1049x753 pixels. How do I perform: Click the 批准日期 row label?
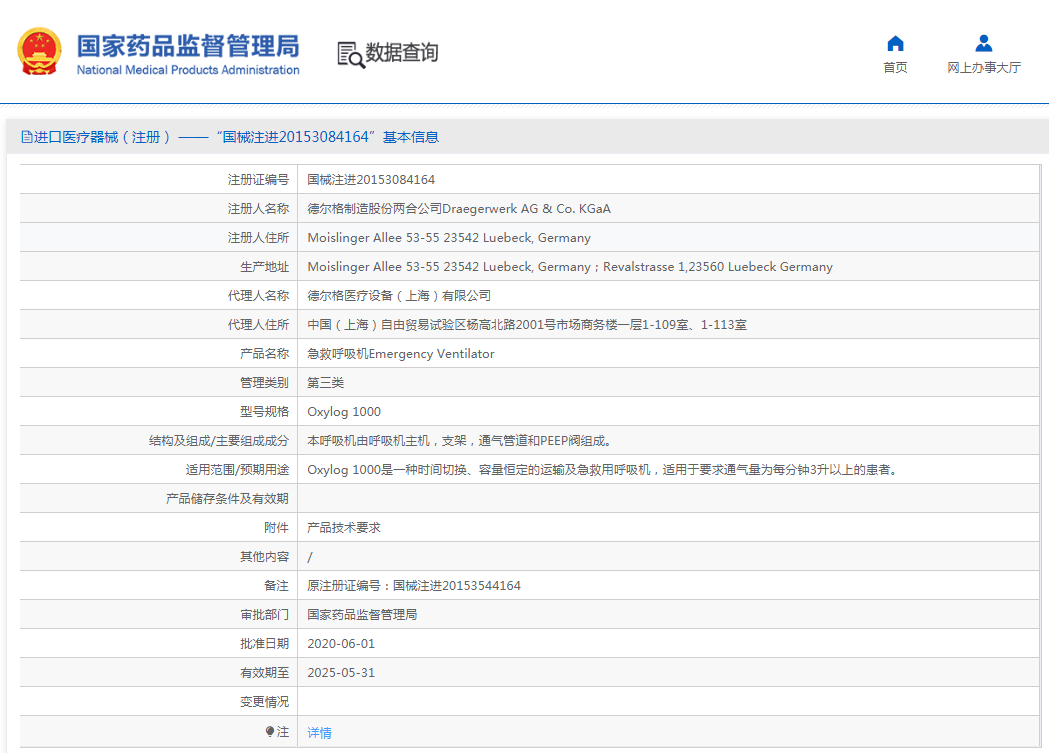[x=264, y=643]
